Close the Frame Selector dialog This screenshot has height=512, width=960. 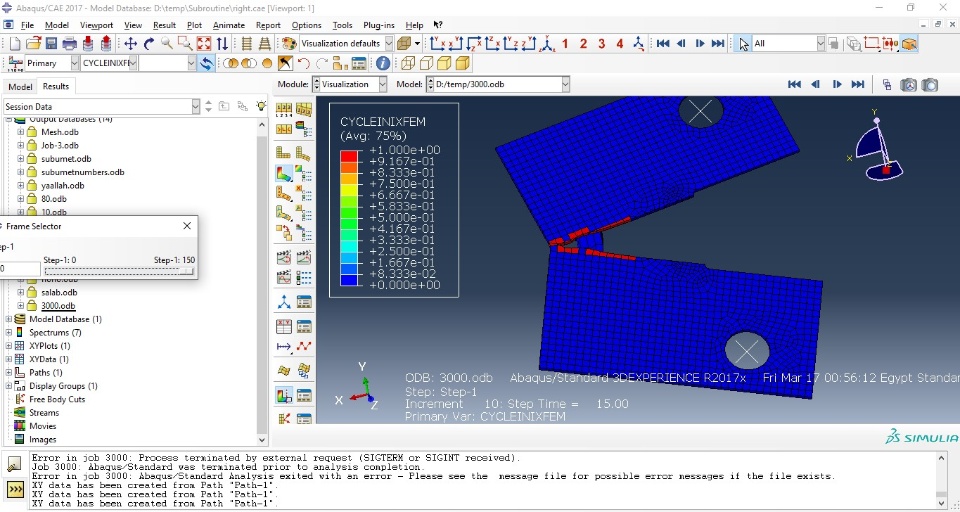click(187, 226)
